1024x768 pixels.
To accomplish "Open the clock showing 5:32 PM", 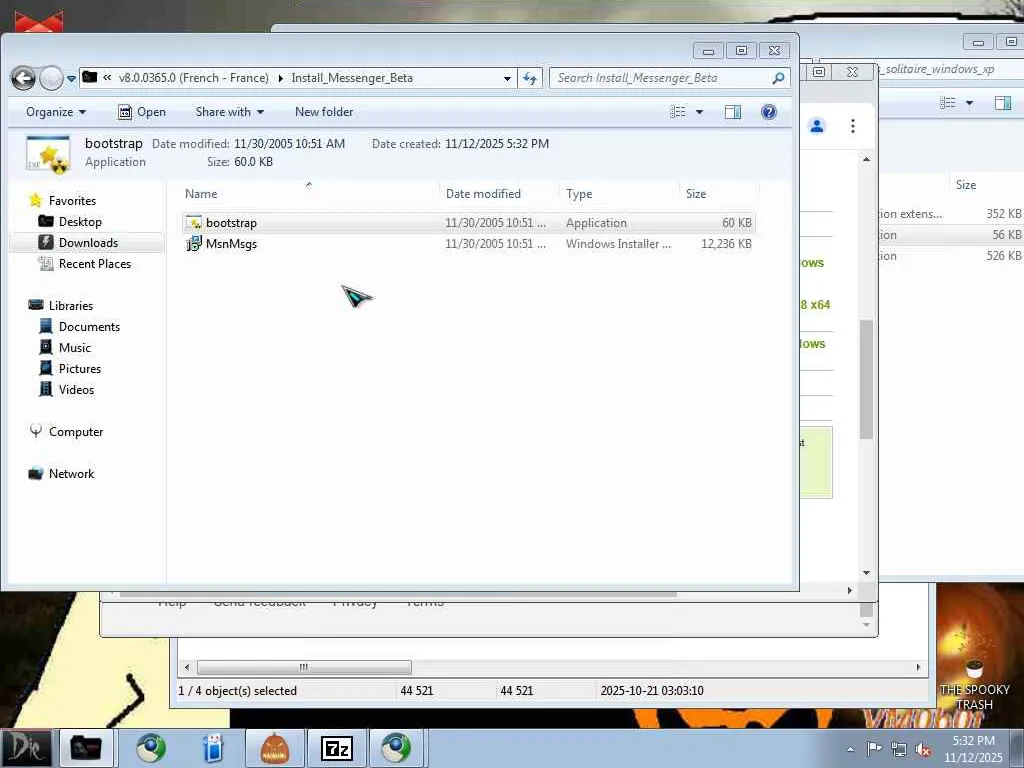I will (973, 748).
